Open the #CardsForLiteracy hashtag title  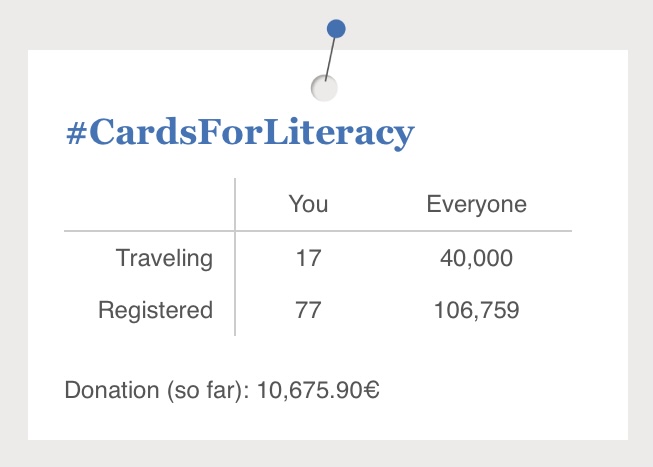pyautogui.click(x=240, y=132)
